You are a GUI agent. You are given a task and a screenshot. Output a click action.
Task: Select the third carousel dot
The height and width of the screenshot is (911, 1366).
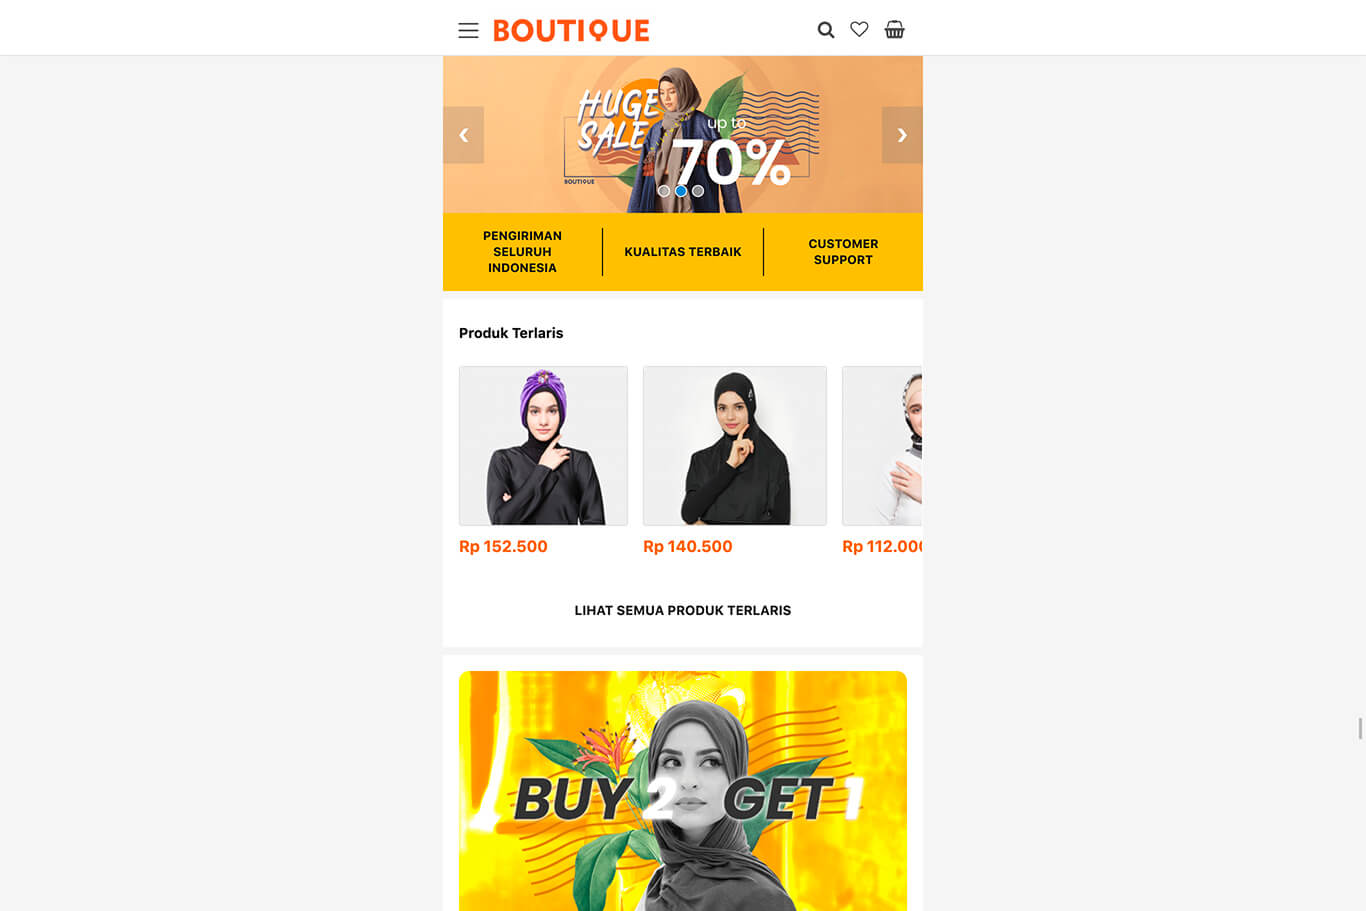[x=698, y=191]
